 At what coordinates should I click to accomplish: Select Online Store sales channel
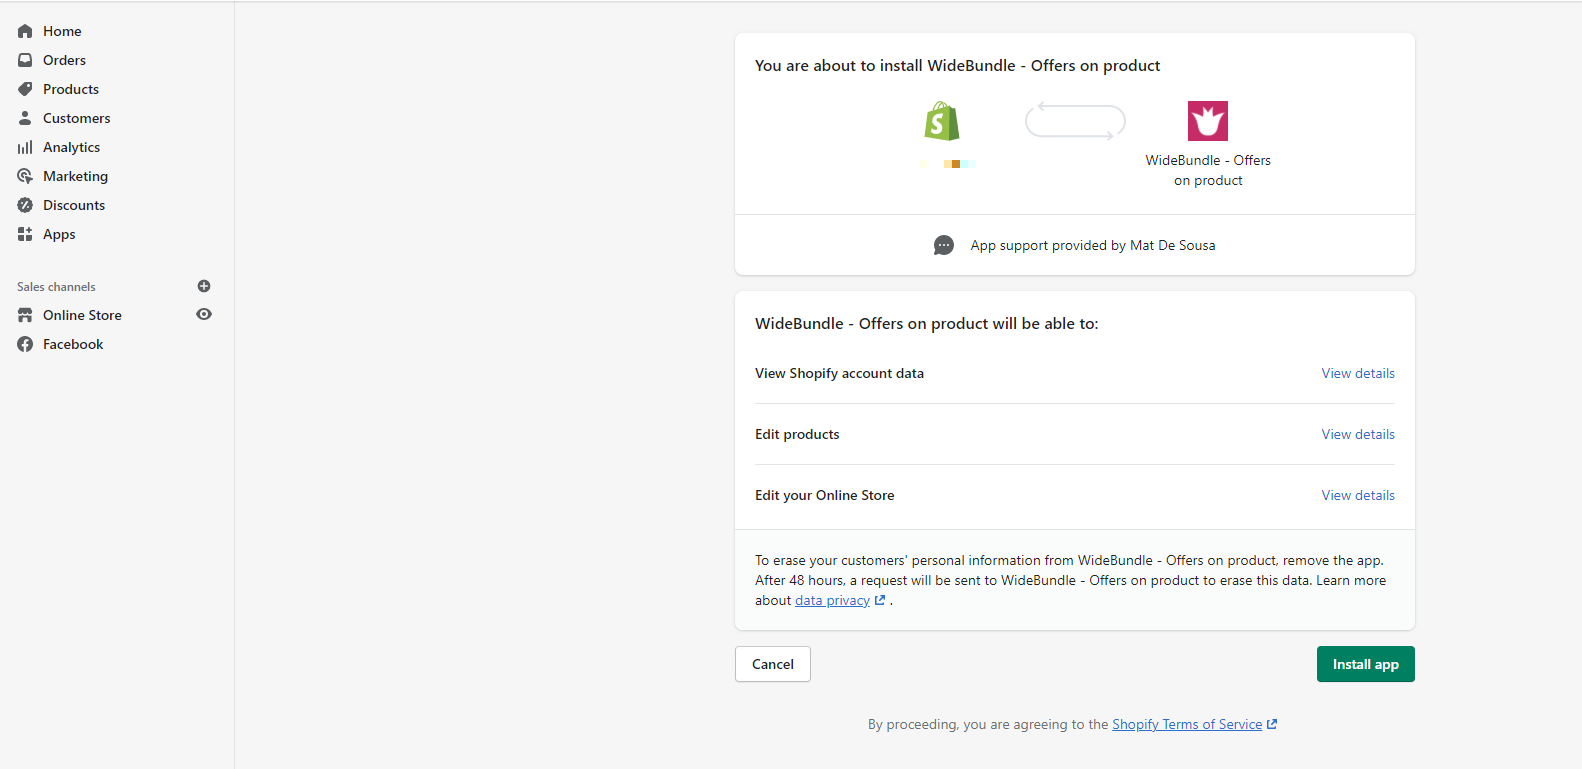pyautogui.click(x=82, y=315)
